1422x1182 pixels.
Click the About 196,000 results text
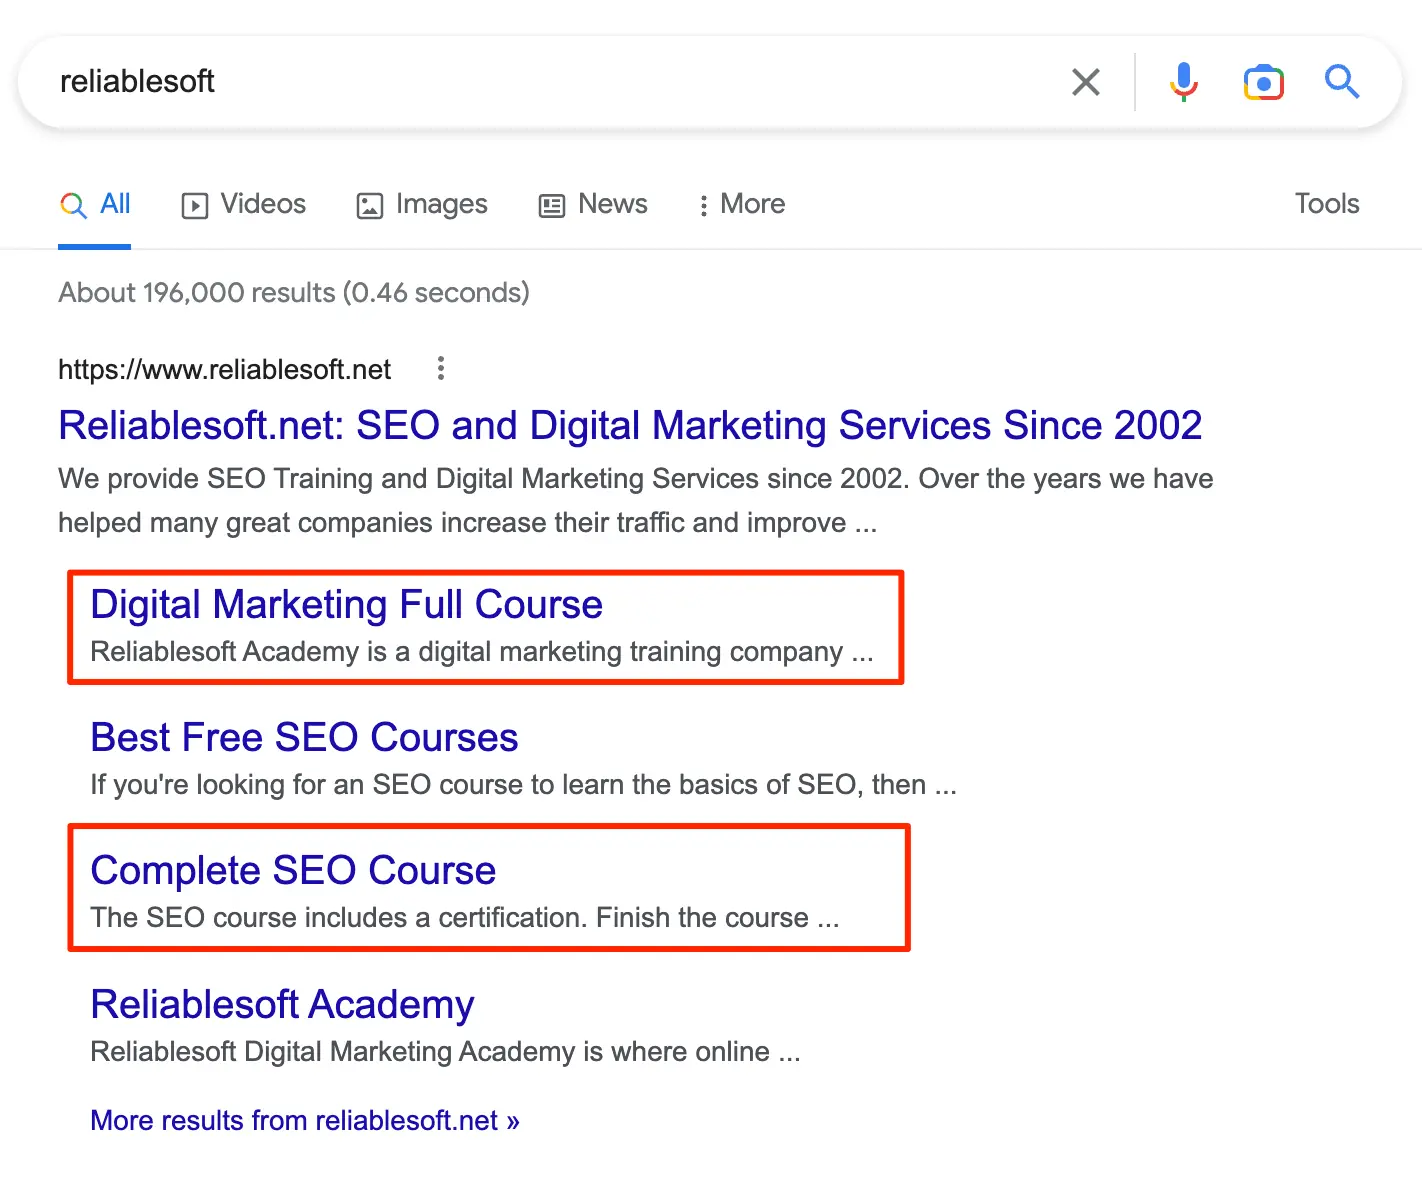tap(294, 293)
